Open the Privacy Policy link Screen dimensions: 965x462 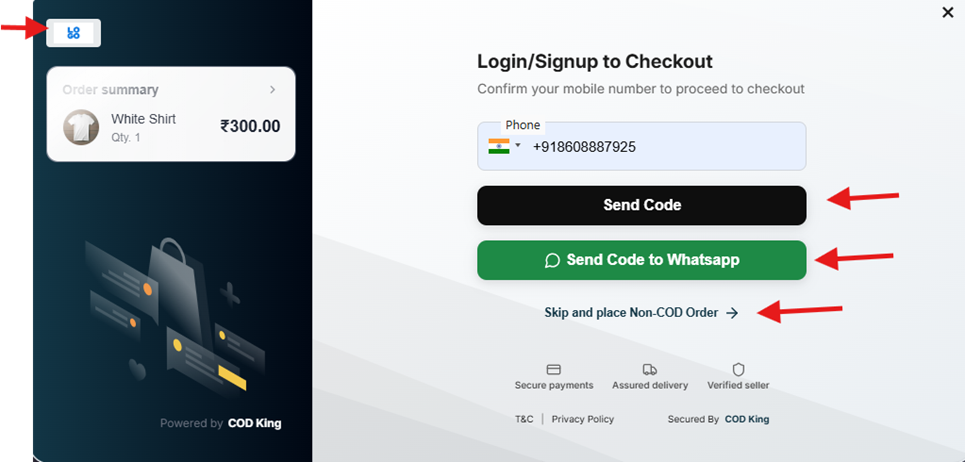583,419
